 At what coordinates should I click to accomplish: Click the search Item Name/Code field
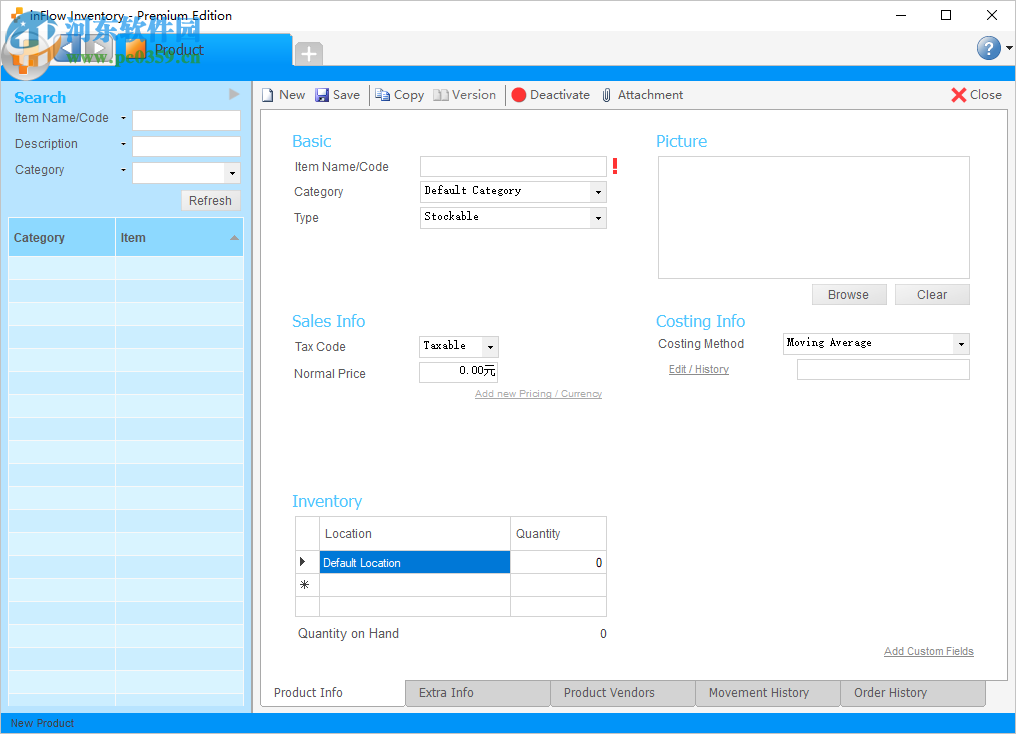click(187, 120)
